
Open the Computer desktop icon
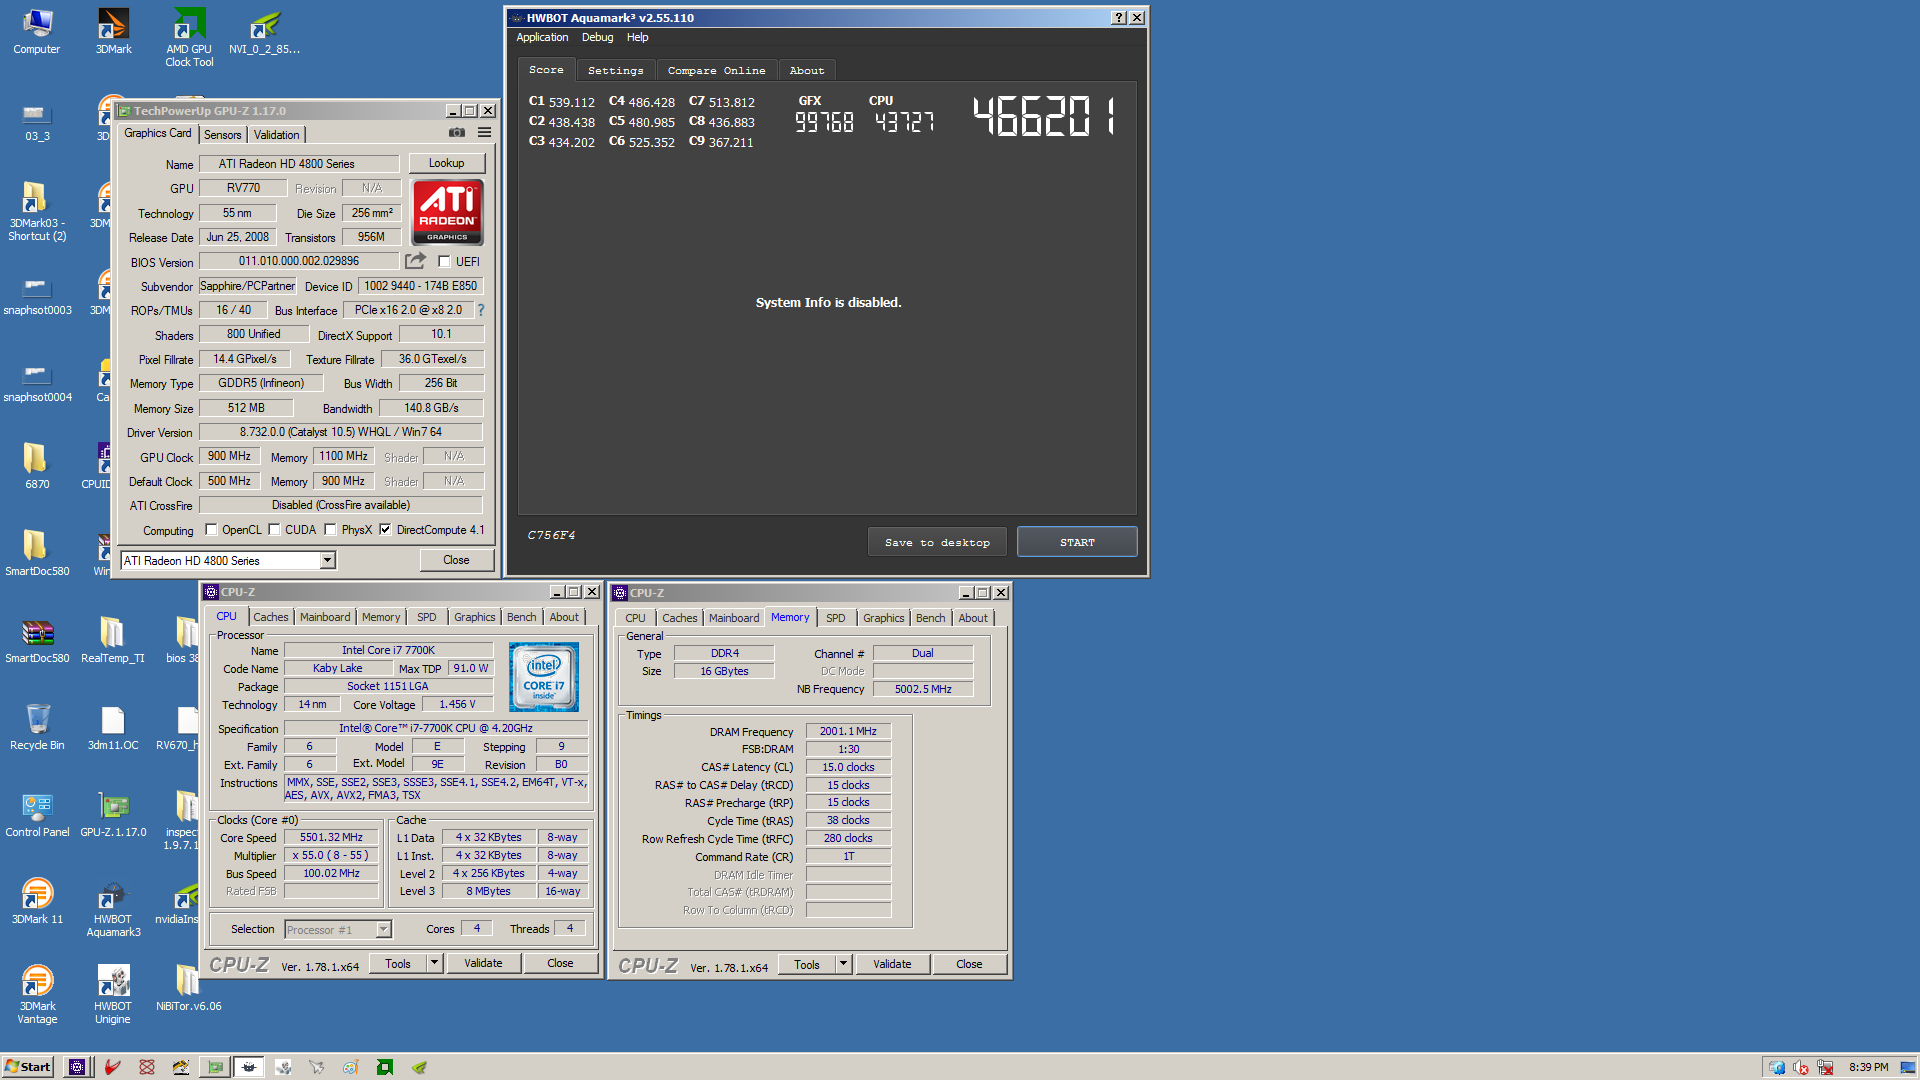click(x=37, y=32)
